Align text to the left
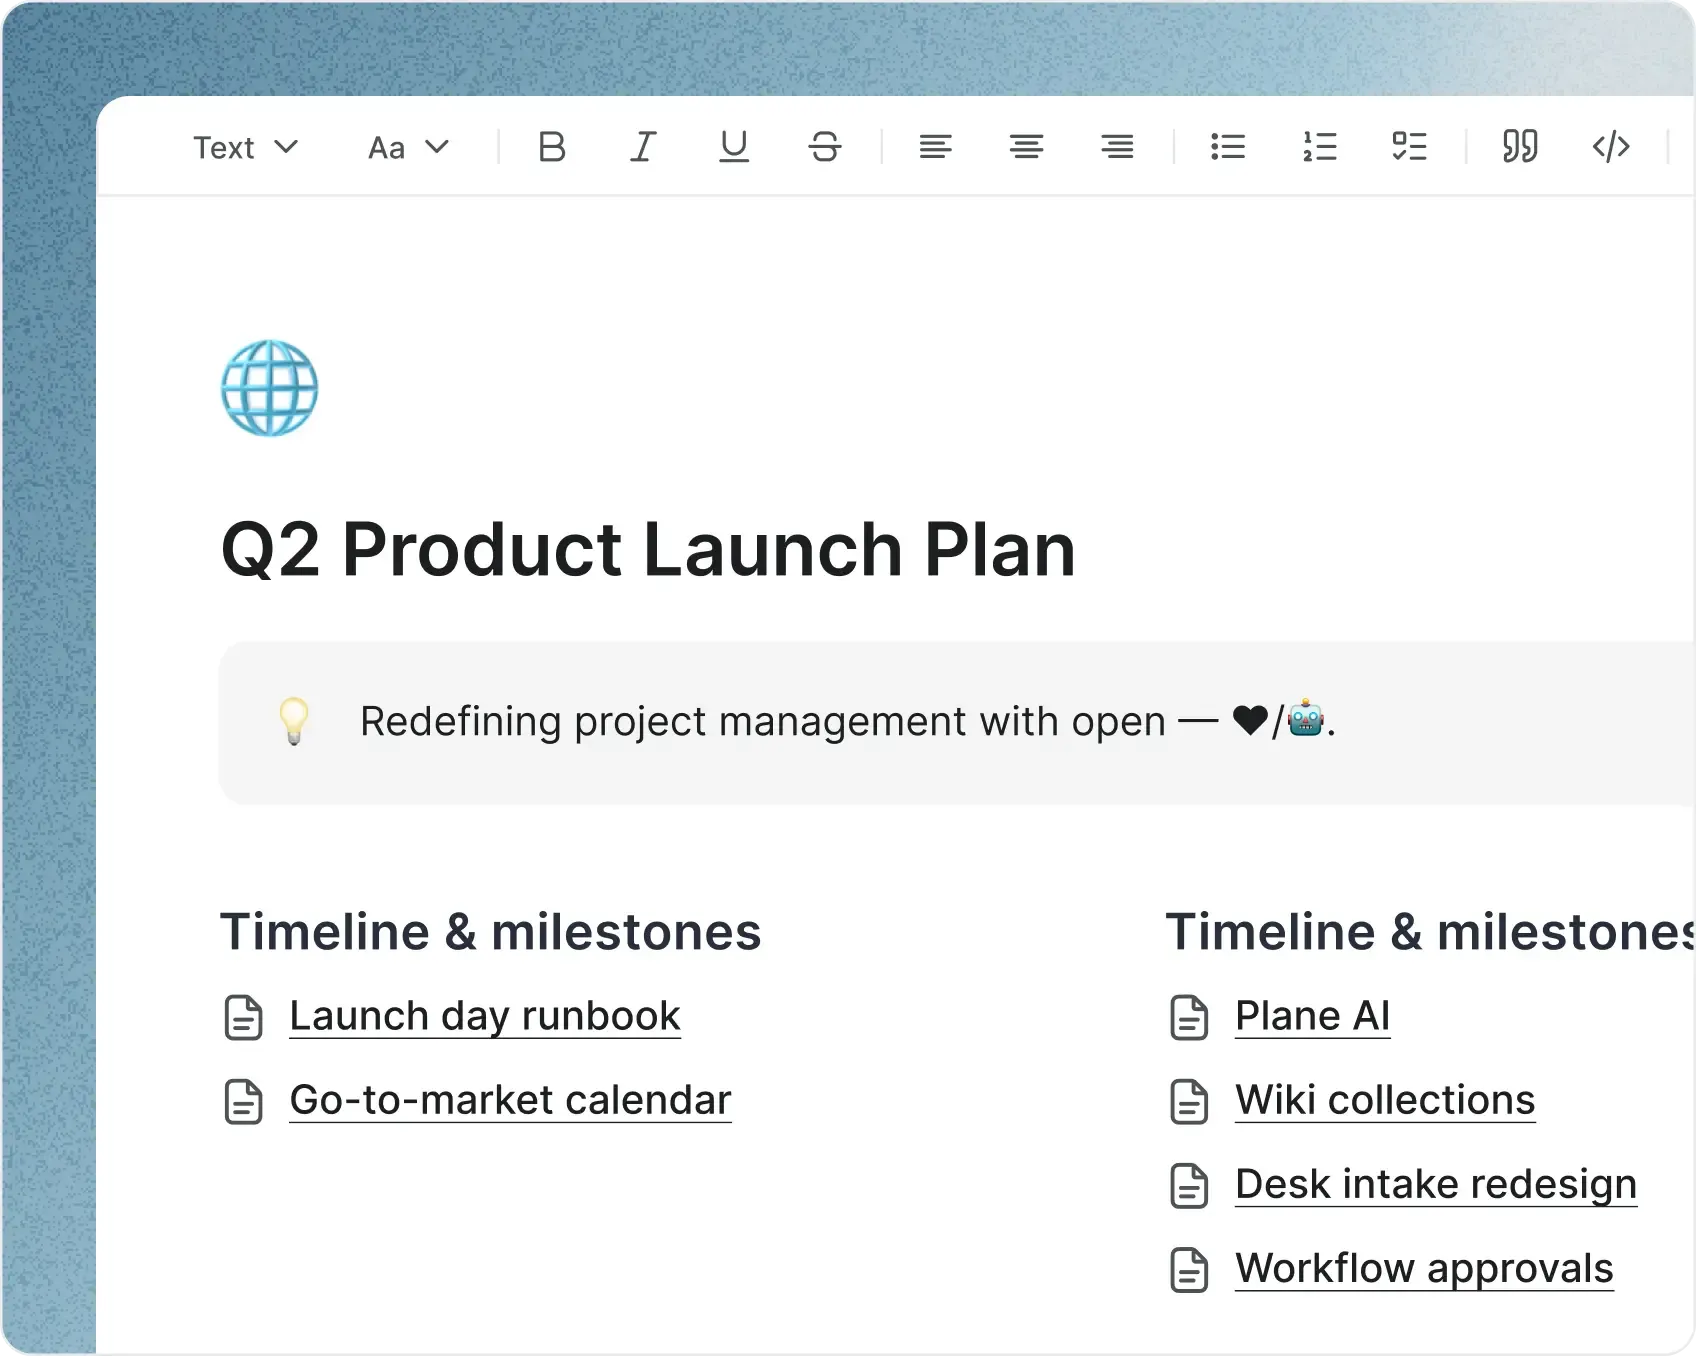 [x=936, y=147]
